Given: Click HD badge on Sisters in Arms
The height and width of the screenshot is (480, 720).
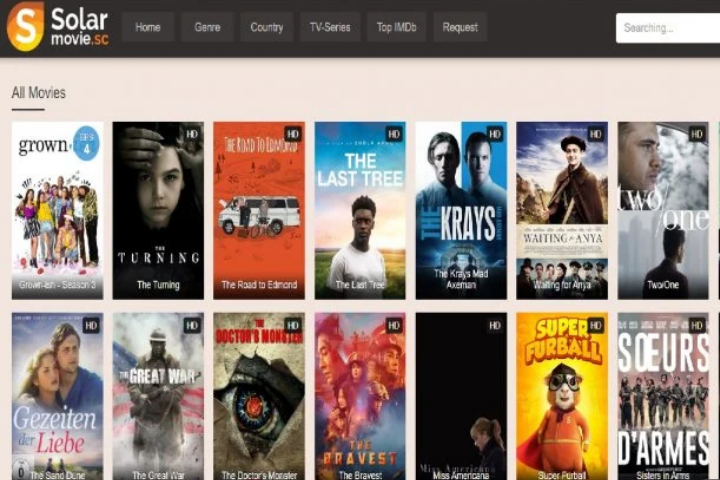Looking at the screenshot, I should tap(697, 326).
